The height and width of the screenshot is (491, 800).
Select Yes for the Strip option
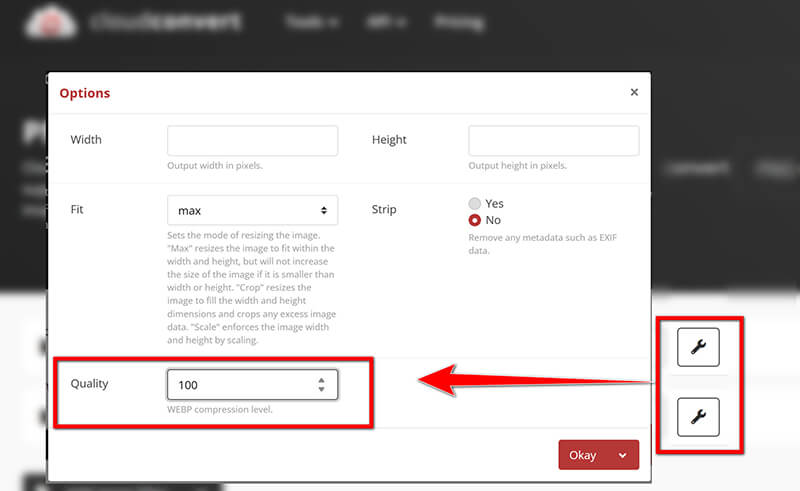(475, 204)
